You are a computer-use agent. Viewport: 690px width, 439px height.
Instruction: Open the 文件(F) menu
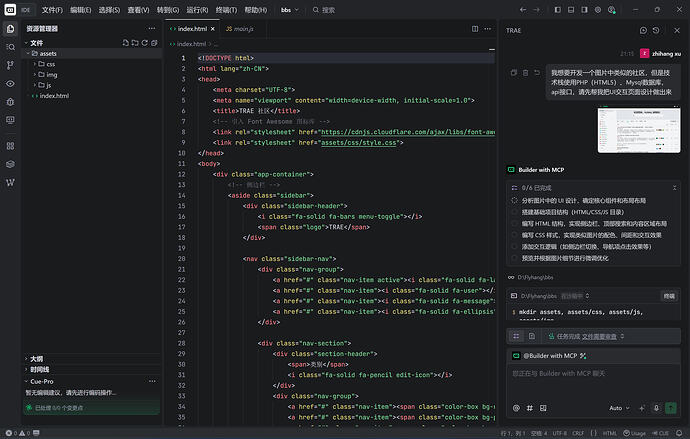click(x=52, y=10)
